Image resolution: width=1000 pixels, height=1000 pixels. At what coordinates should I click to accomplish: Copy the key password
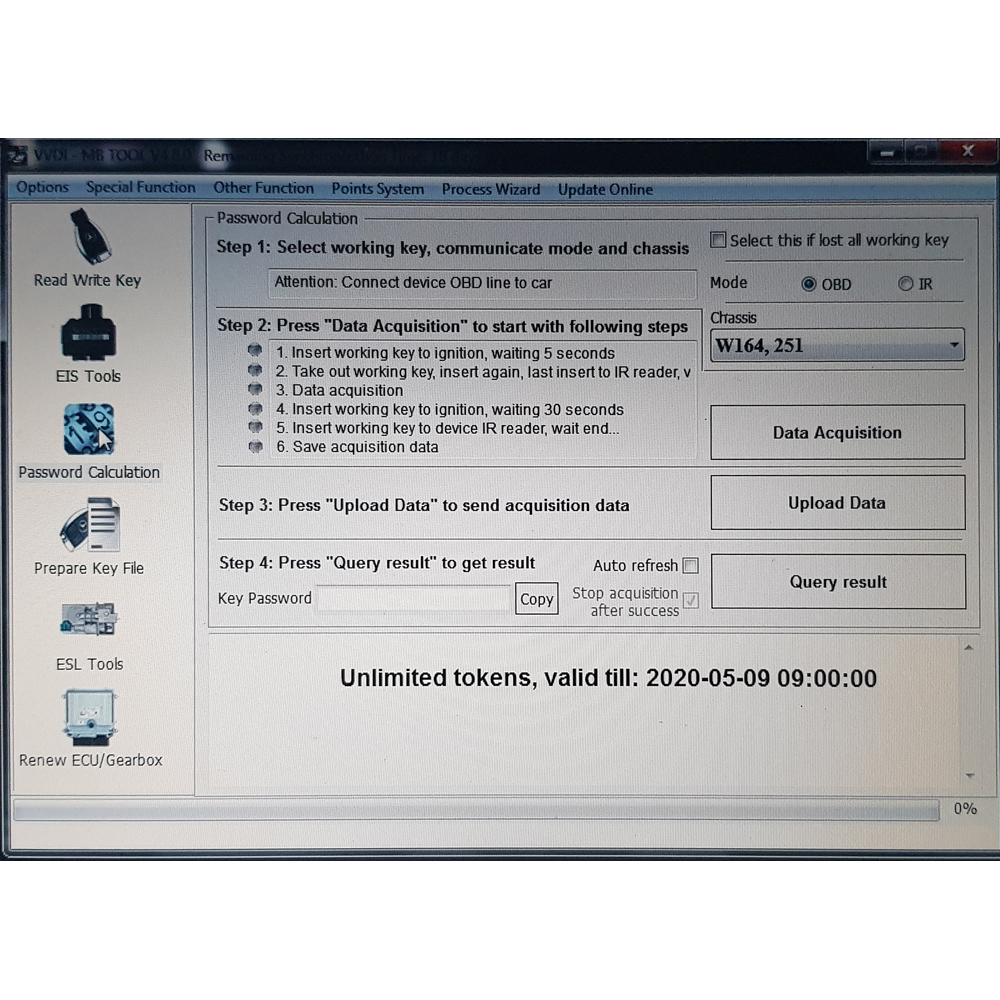click(536, 599)
